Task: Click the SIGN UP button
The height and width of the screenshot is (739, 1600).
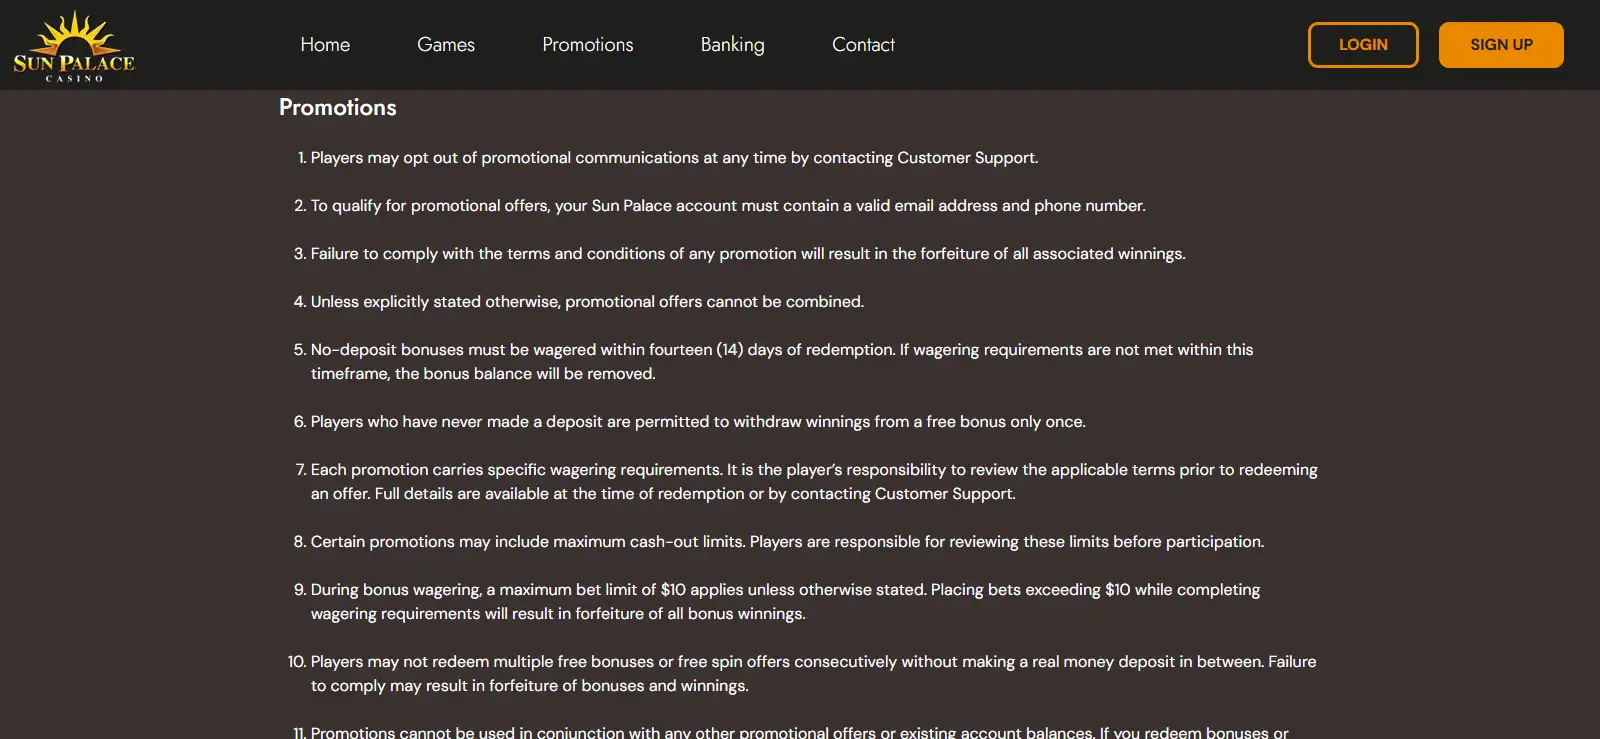Action: coord(1501,45)
